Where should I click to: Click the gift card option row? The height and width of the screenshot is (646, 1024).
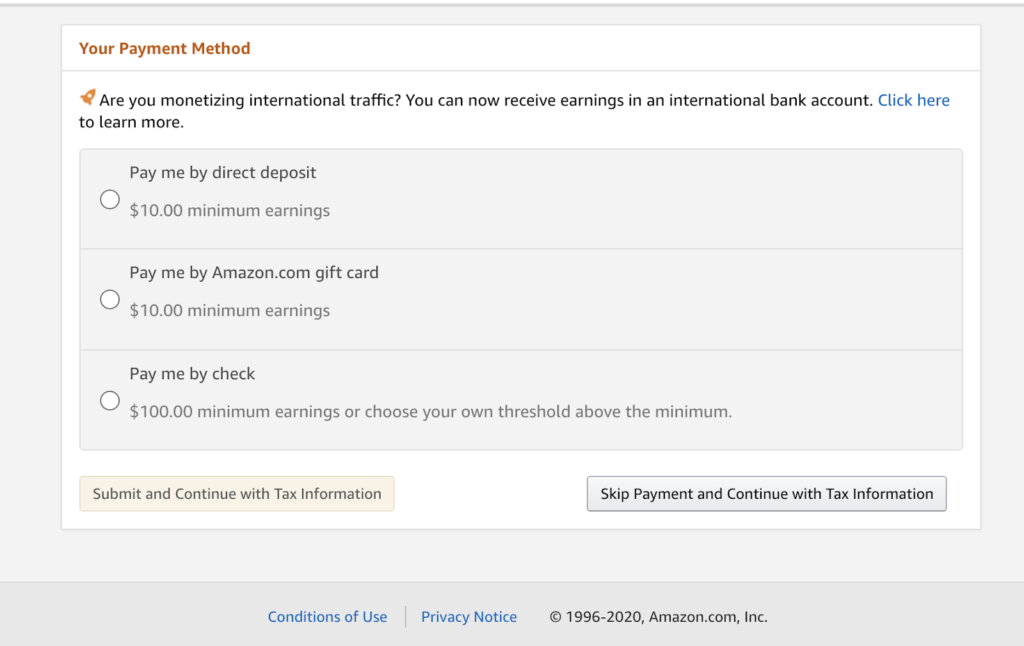(520, 298)
